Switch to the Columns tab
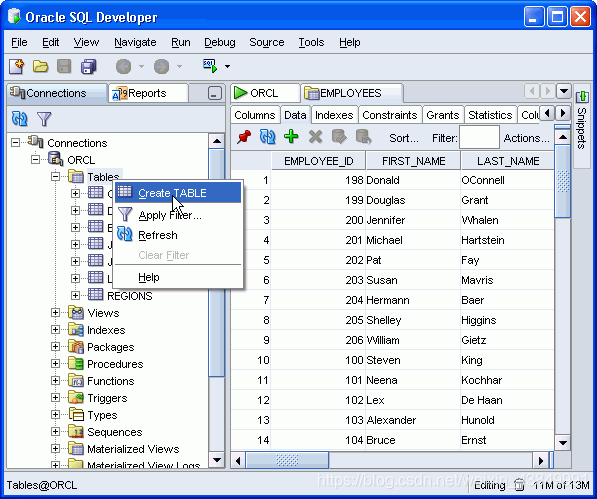This screenshot has height=499, width=597. 254,115
